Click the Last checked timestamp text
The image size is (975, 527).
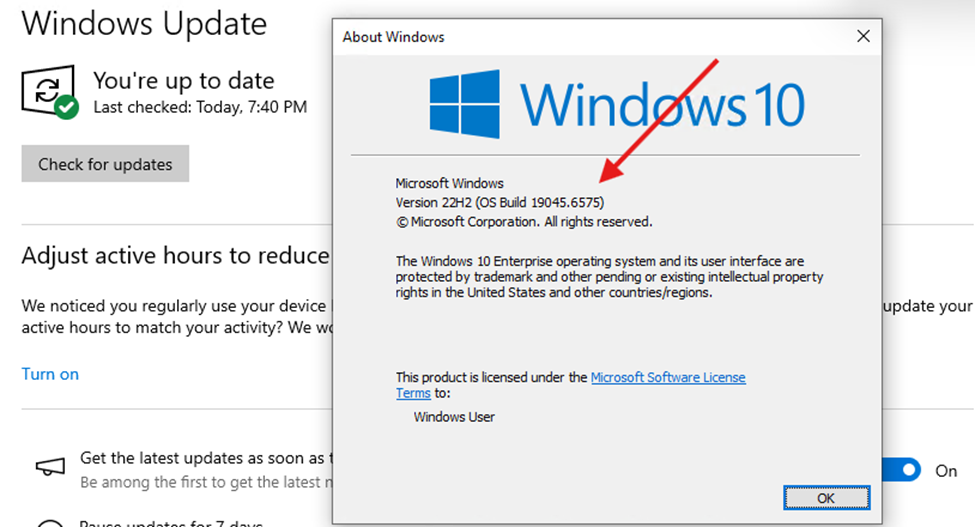[x=200, y=106]
